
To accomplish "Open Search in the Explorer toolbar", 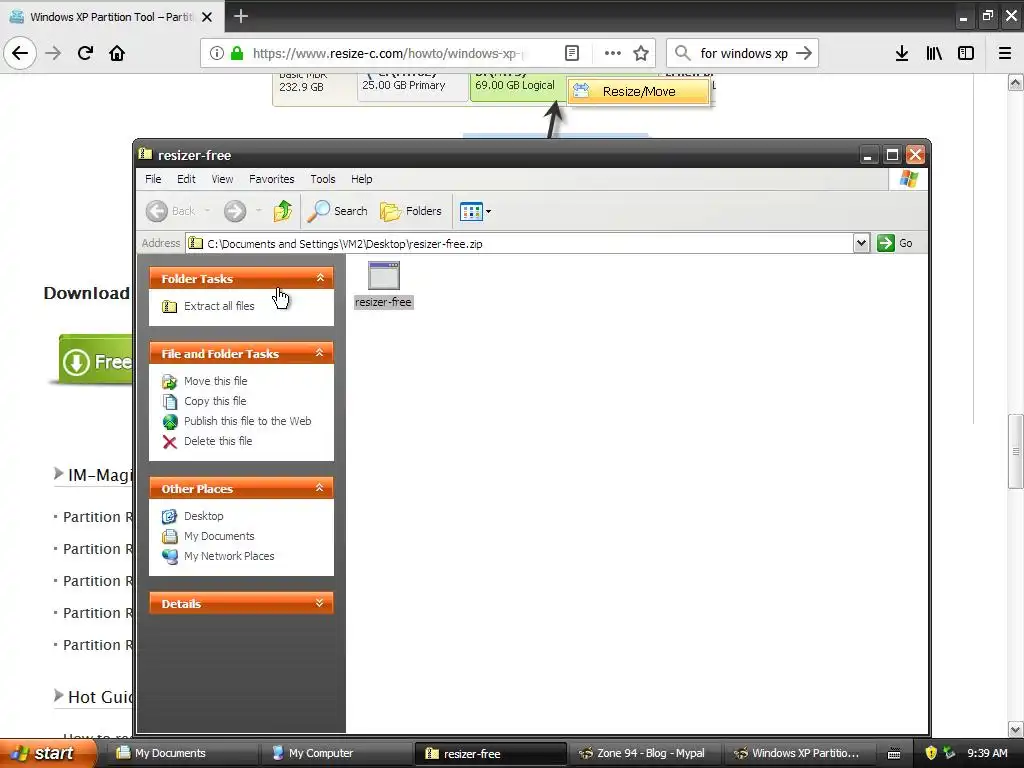I will (338, 211).
